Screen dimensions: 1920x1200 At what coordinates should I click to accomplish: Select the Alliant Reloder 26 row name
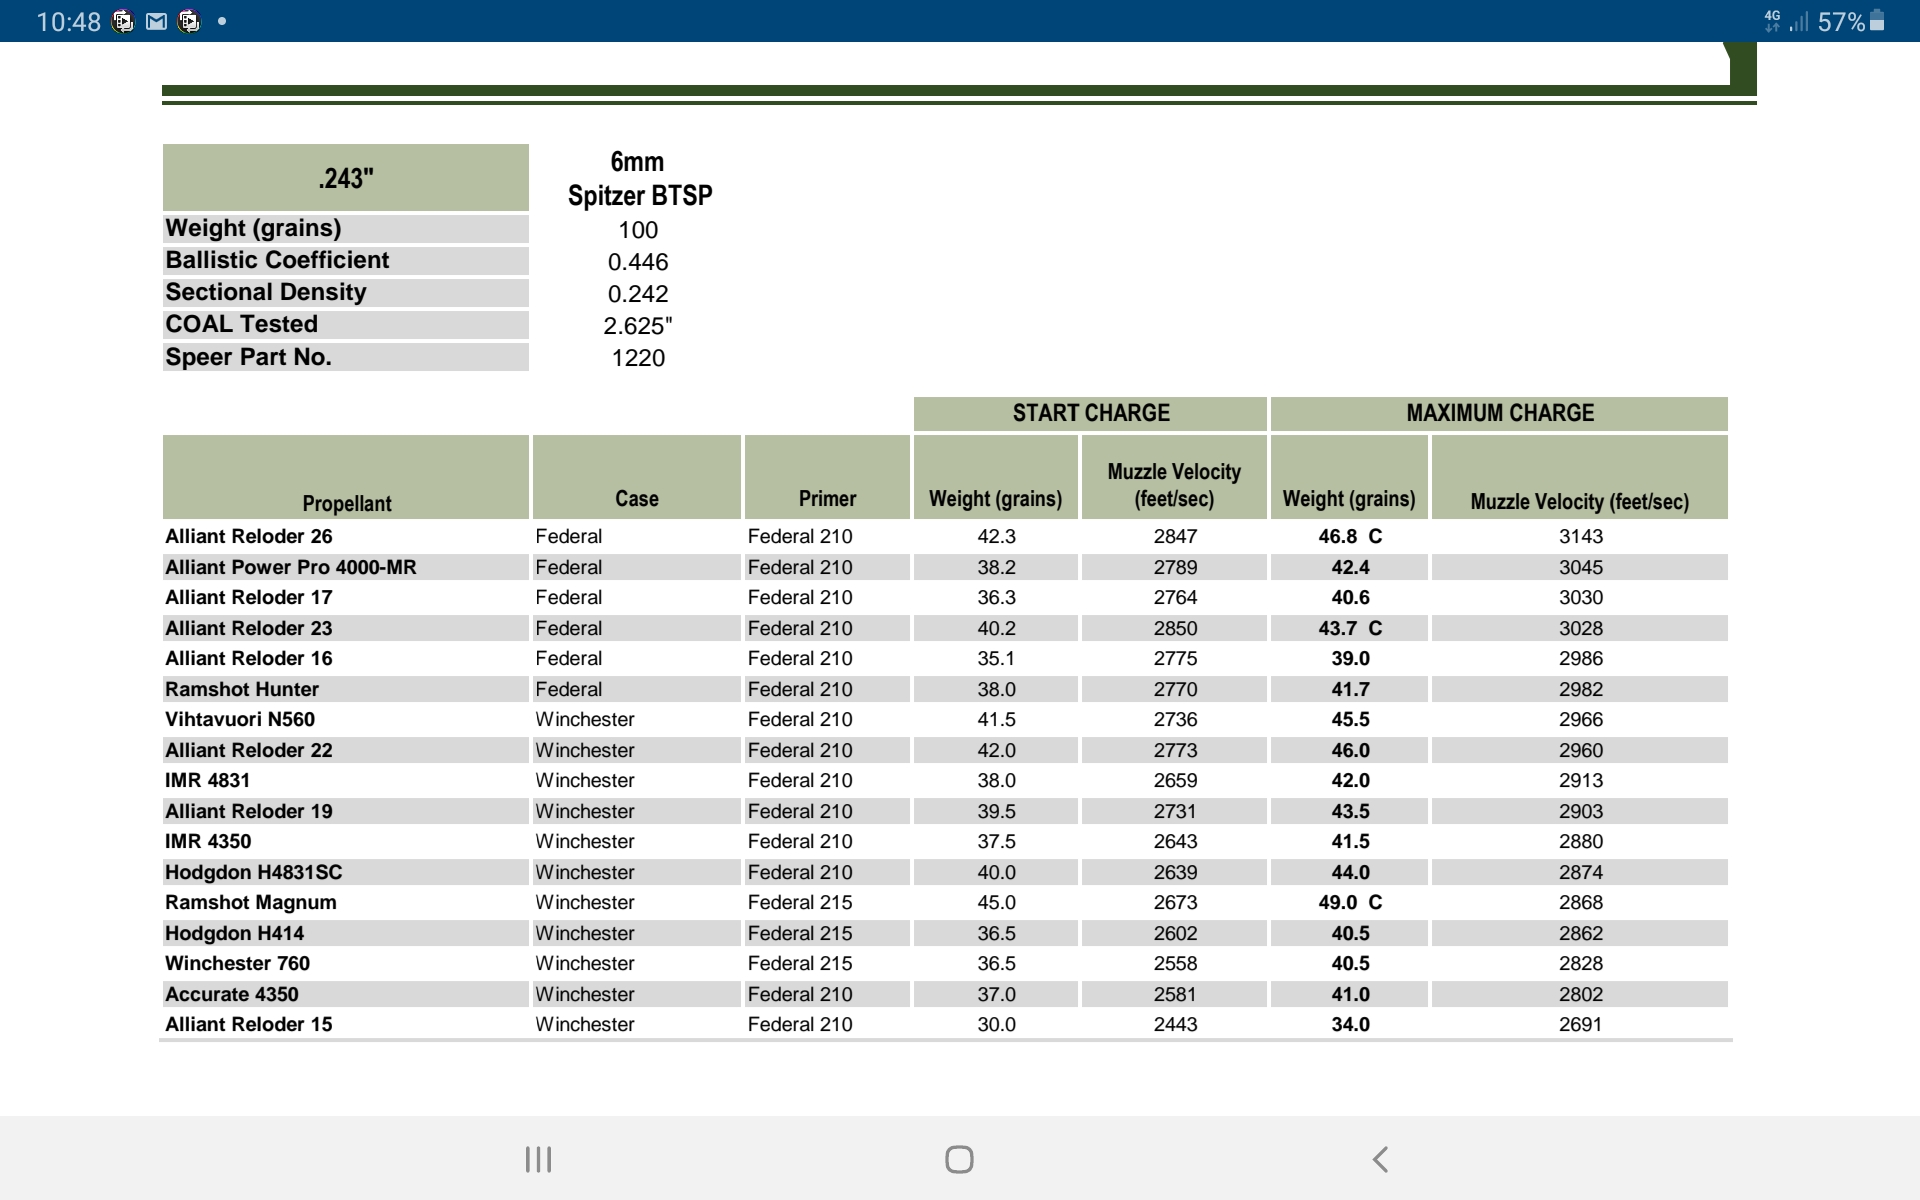(x=249, y=536)
